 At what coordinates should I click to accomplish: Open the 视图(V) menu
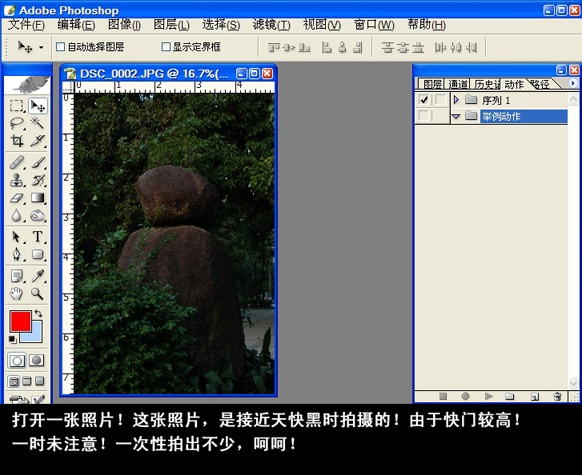[322, 25]
